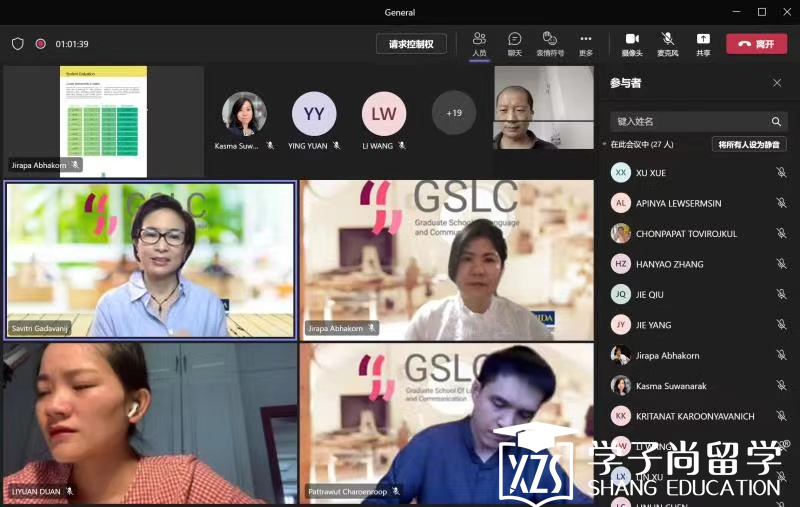The height and width of the screenshot is (507, 800).
Task: Click the meeting timer 01:01:39
Action: point(72,44)
